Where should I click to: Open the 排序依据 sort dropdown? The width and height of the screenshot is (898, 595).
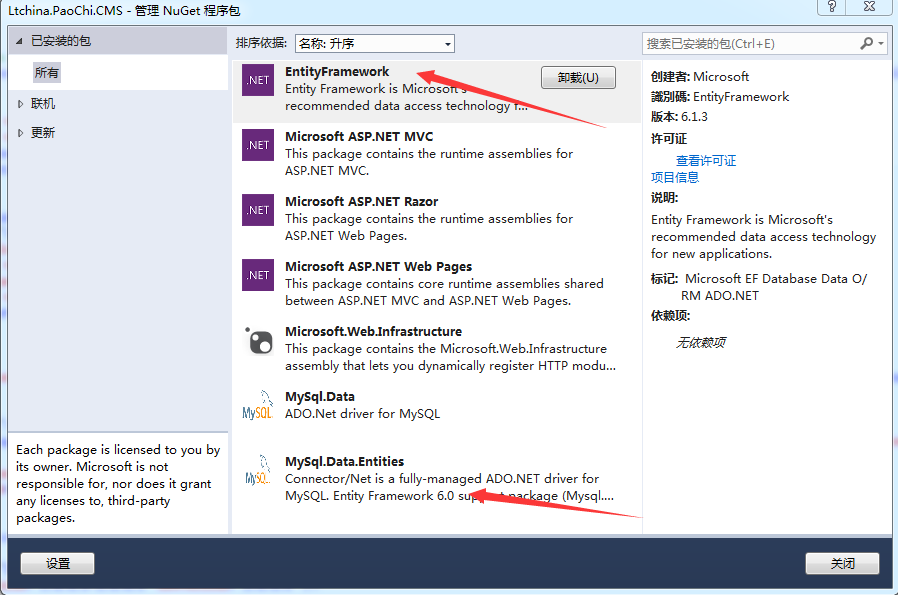[x=375, y=44]
